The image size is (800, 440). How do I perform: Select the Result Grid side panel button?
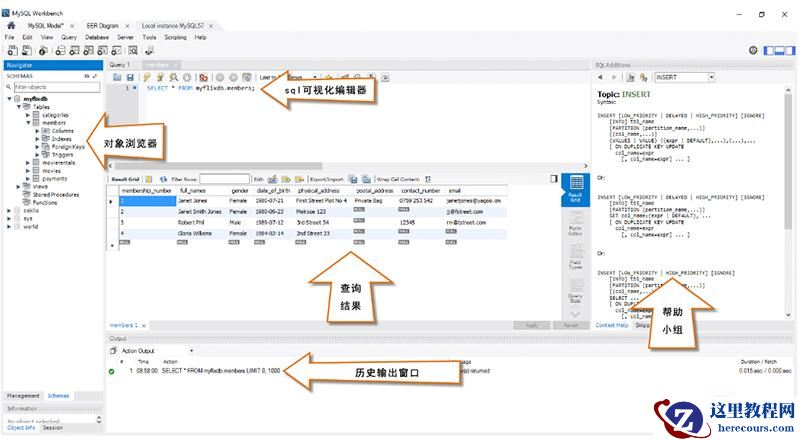(576, 189)
